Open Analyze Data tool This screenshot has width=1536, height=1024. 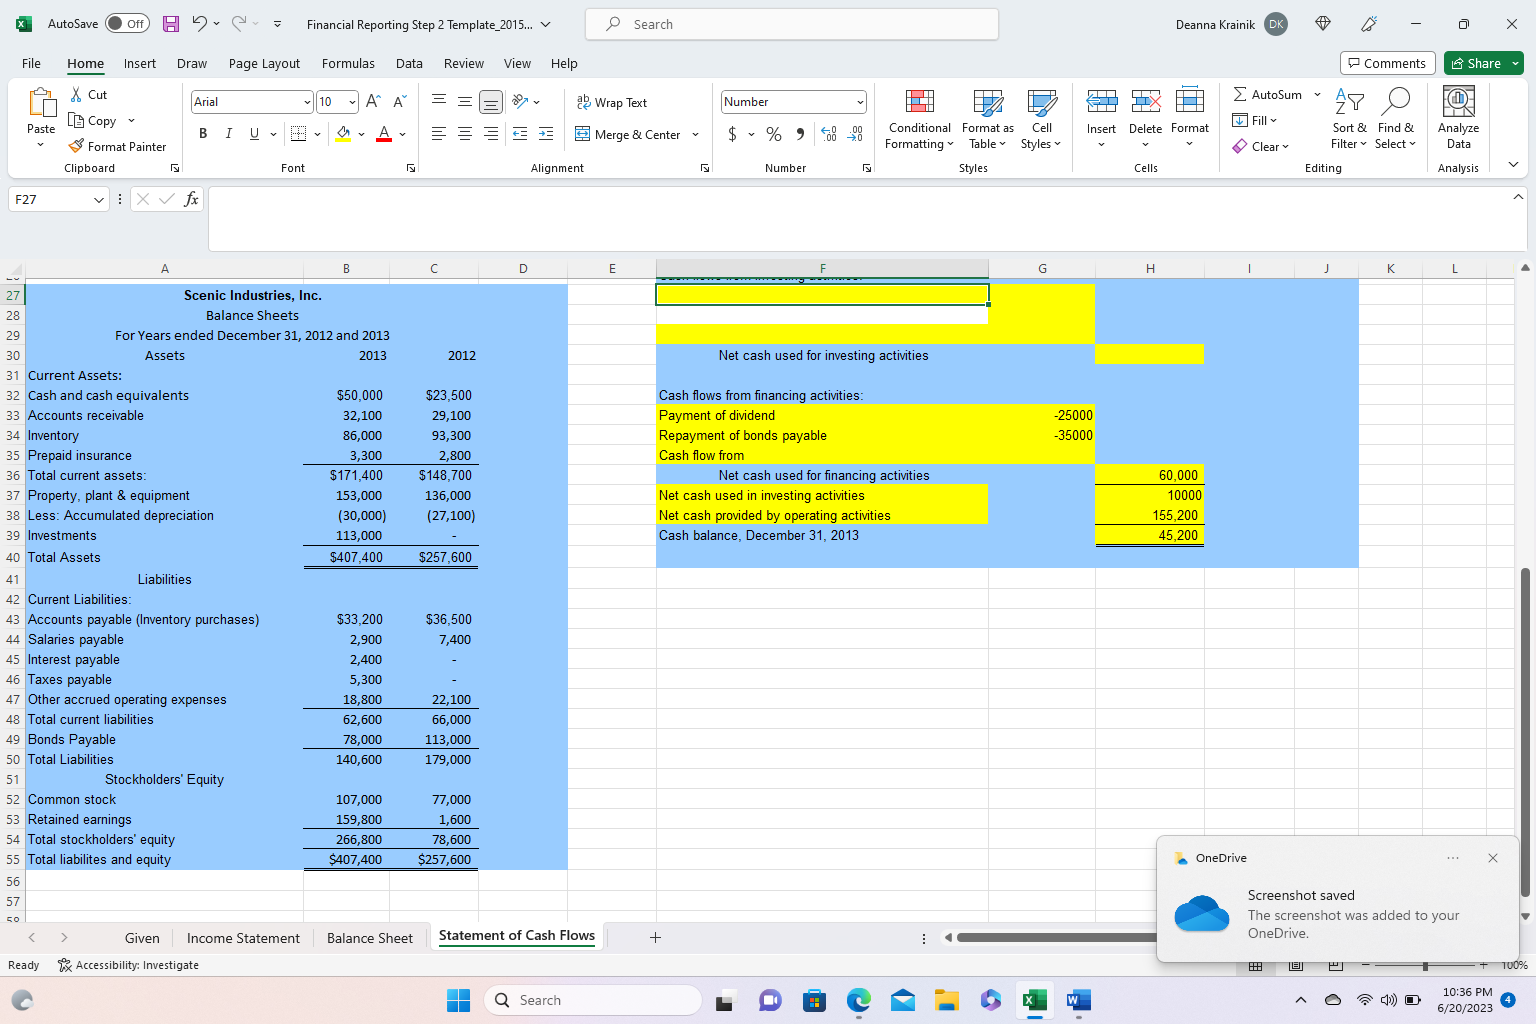click(1458, 118)
